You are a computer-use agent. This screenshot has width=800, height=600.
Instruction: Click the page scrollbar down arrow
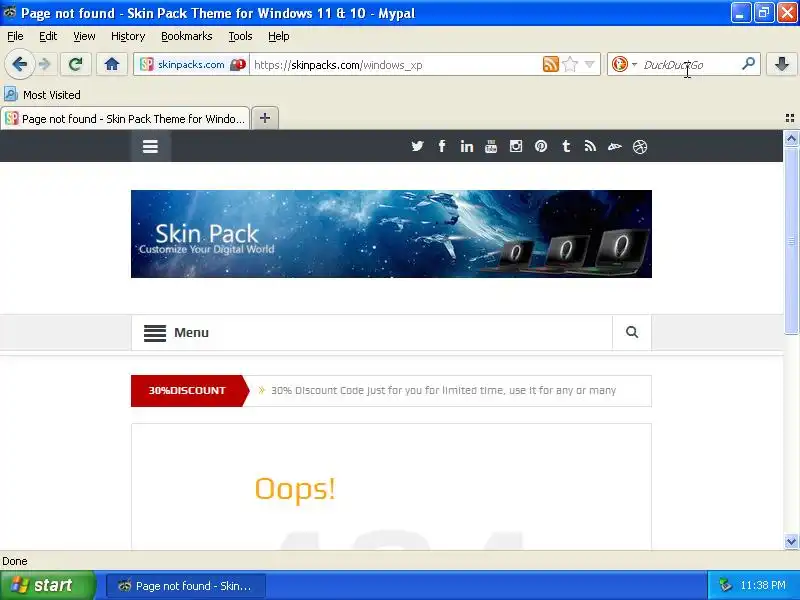(x=791, y=541)
